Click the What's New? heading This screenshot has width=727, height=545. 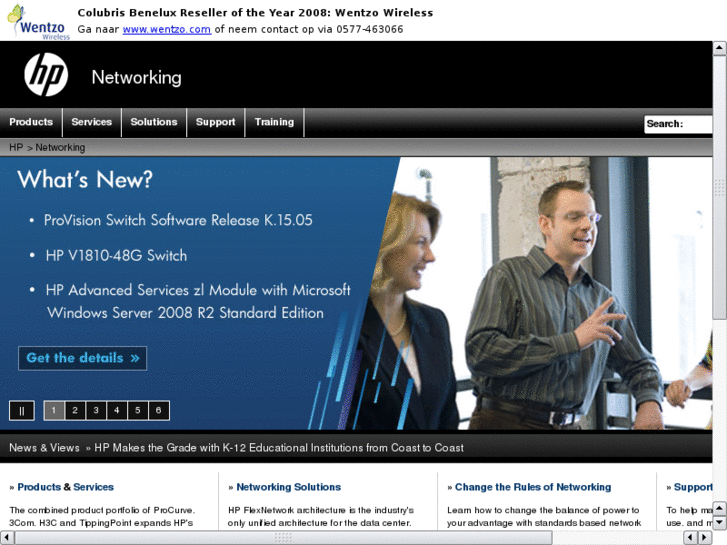pyautogui.click(x=85, y=179)
